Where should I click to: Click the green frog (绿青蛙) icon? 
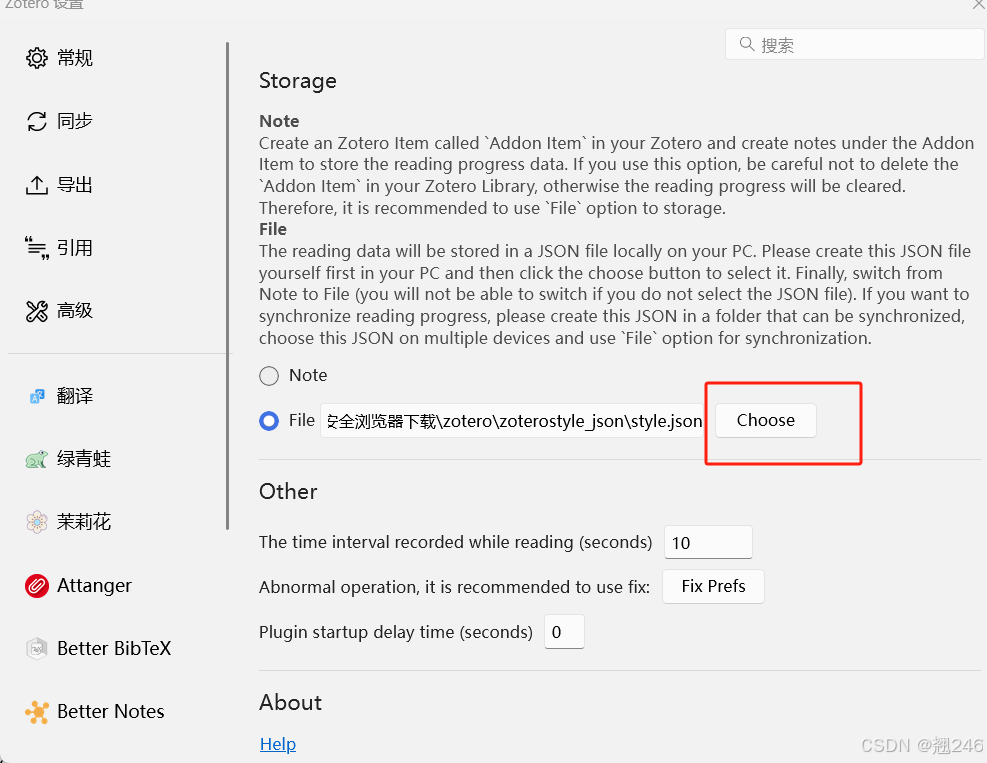pyautogui.click(x=37, y=459)
